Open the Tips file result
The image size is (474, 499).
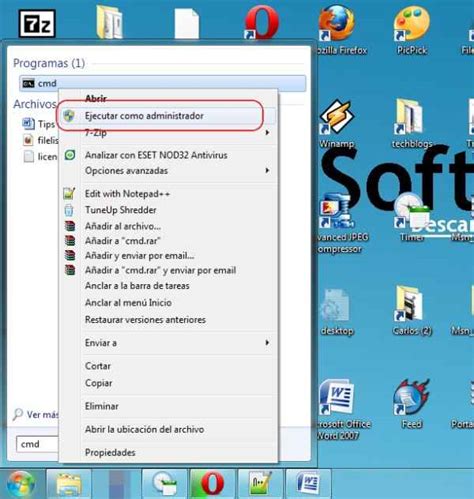[39, 124]
